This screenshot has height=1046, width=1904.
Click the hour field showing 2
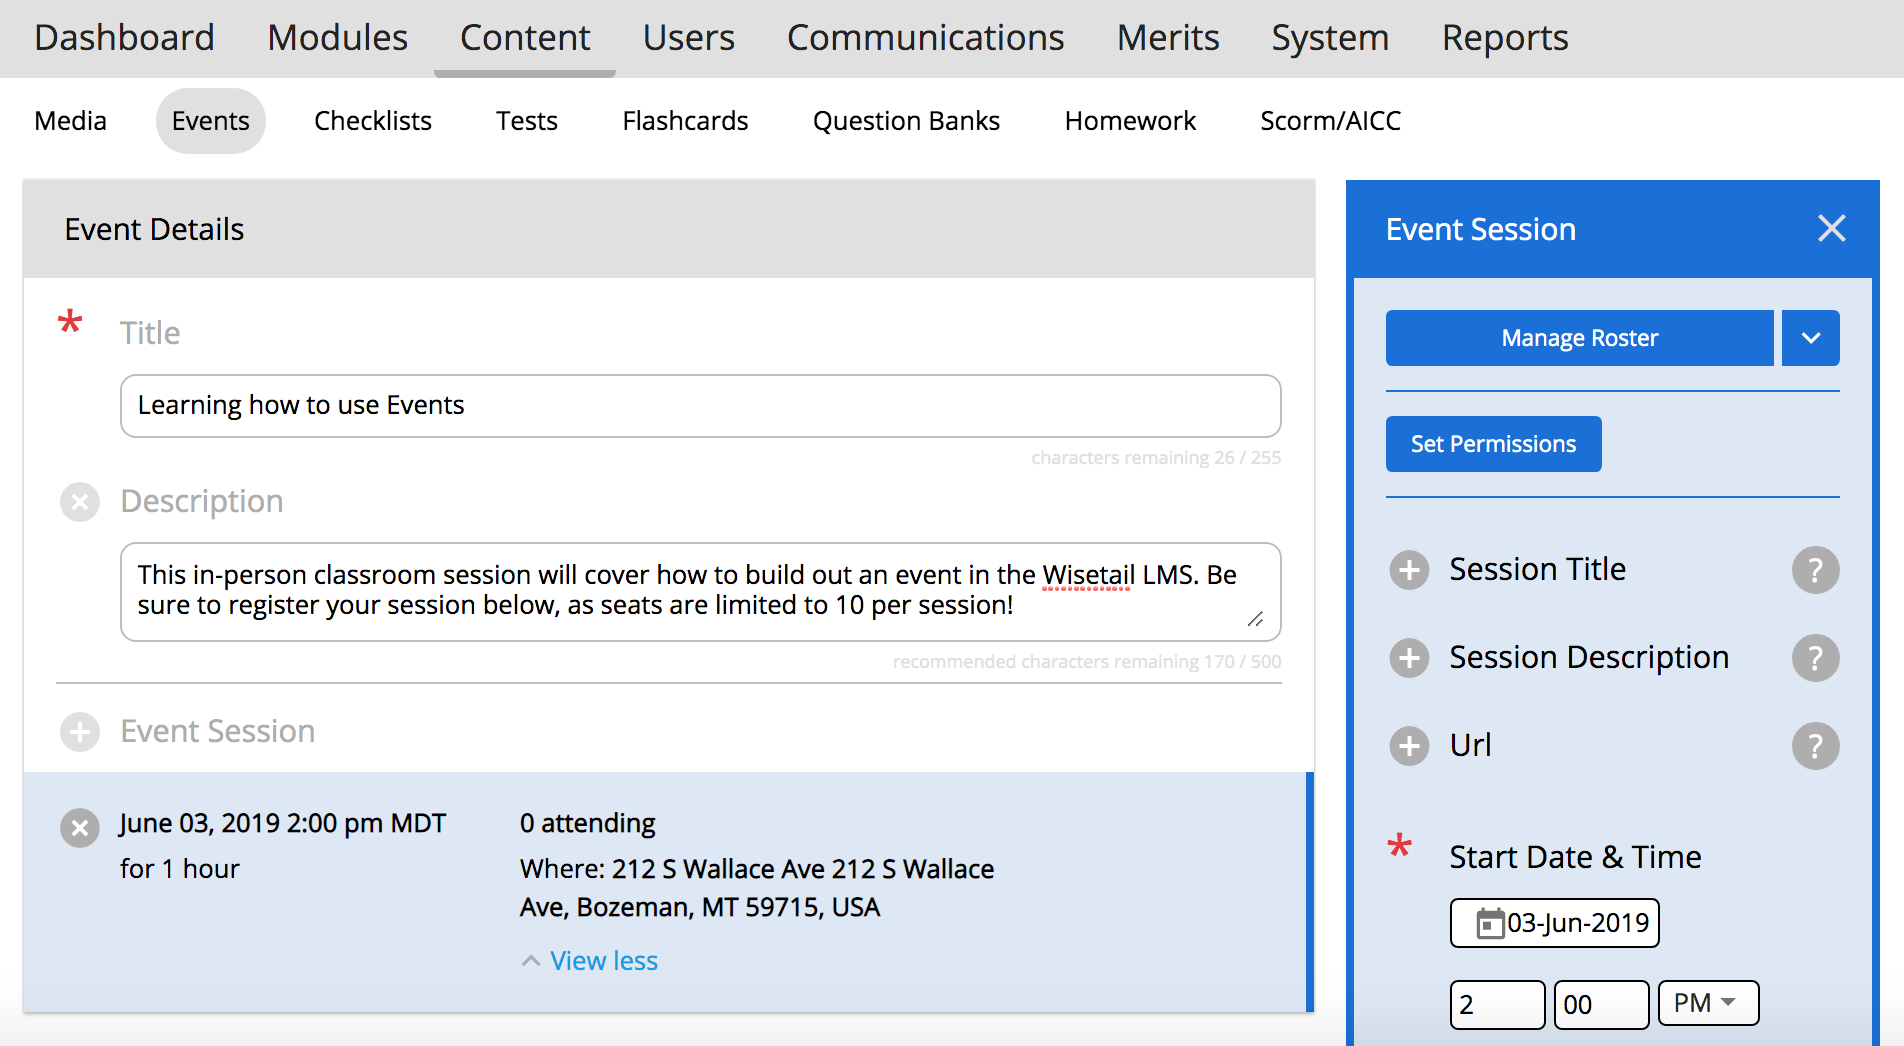(1498, 1004)
